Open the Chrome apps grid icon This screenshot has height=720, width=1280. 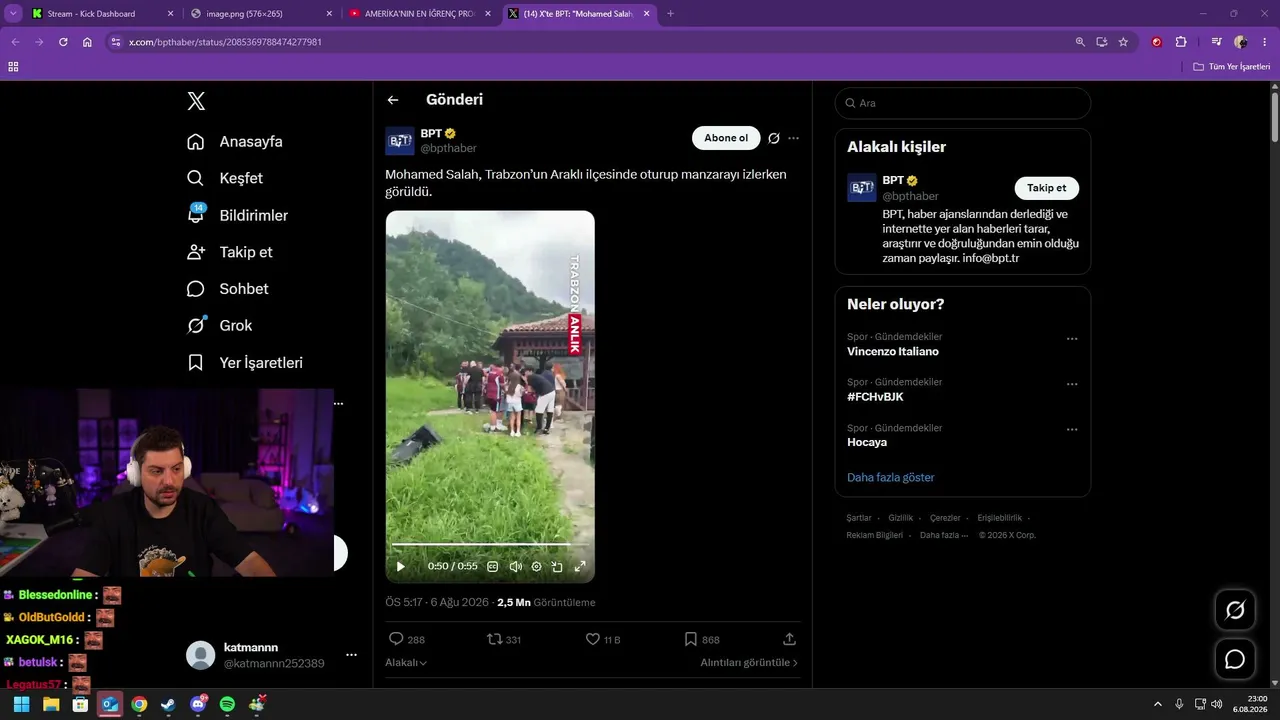13,67
